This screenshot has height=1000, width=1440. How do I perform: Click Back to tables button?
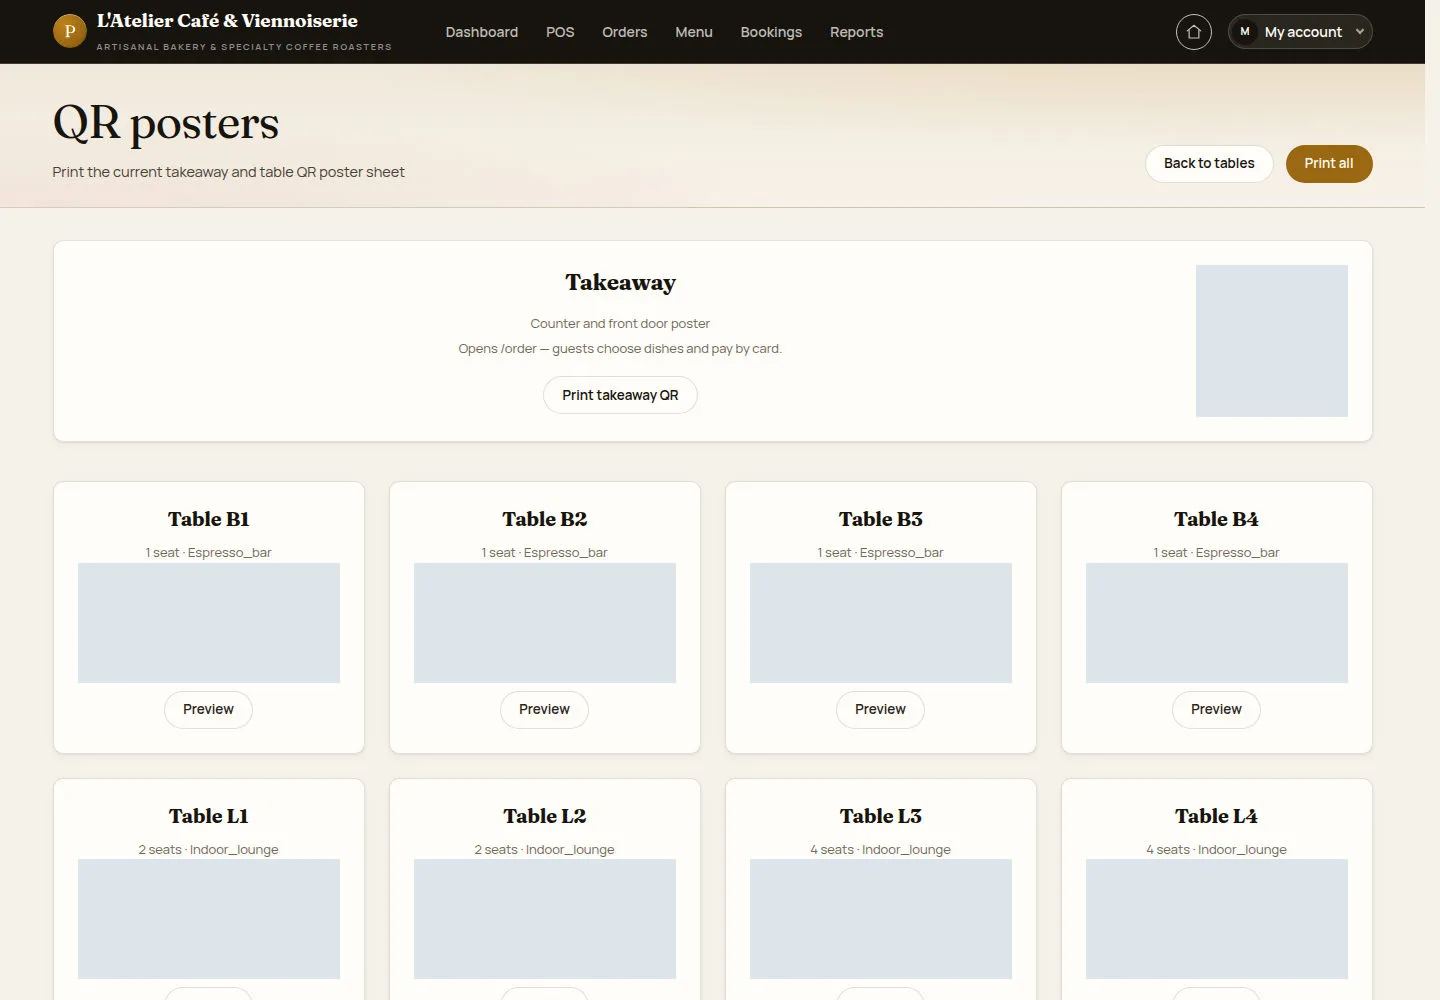[x=1209, y=164]
